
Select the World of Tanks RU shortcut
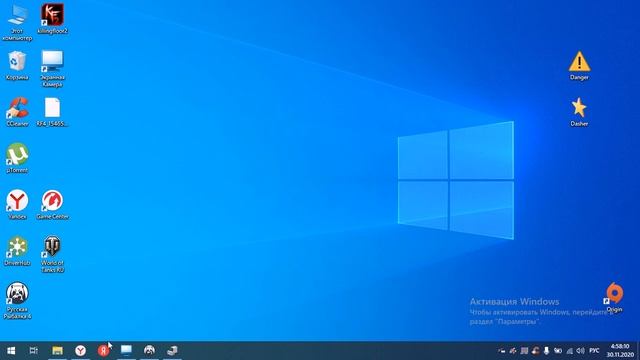tap(52, 254)
